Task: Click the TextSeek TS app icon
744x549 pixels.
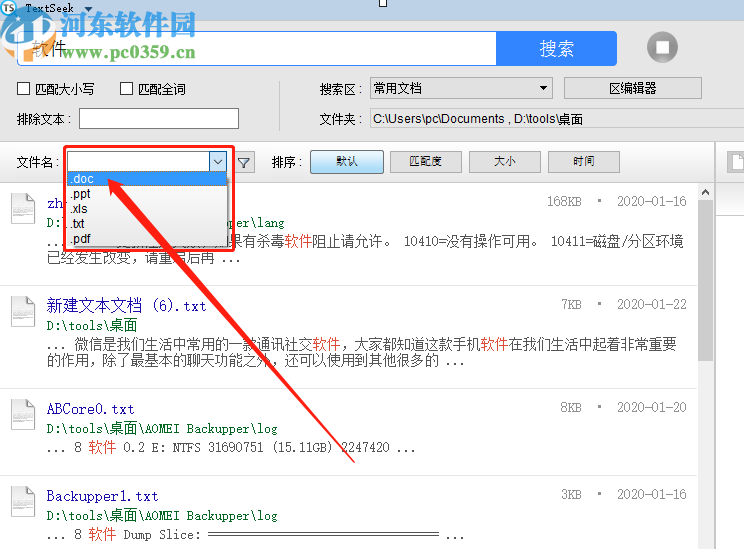Action: pos(9,8)
